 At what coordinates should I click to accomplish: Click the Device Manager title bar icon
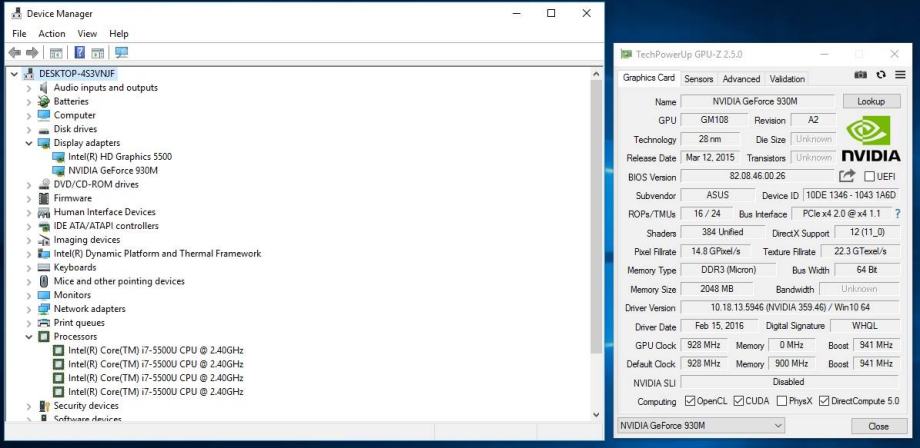[x=17, y=13]
